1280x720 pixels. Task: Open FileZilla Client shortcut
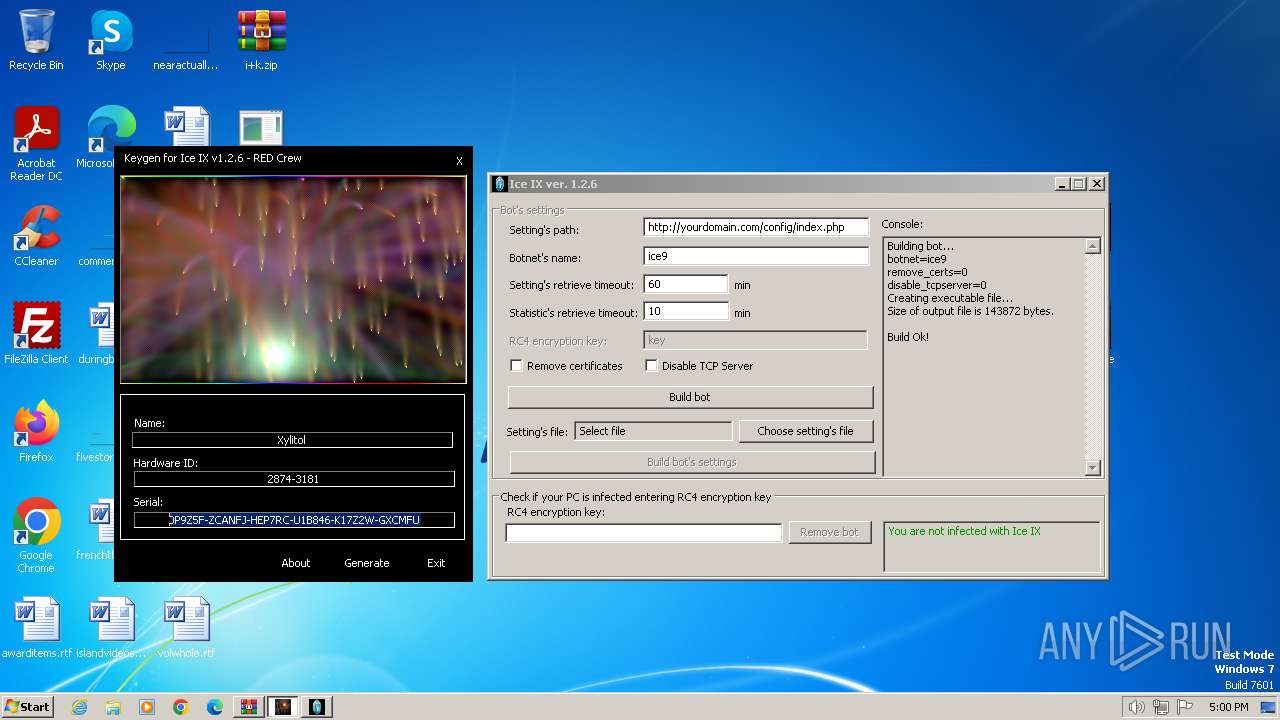click(36, 334)
